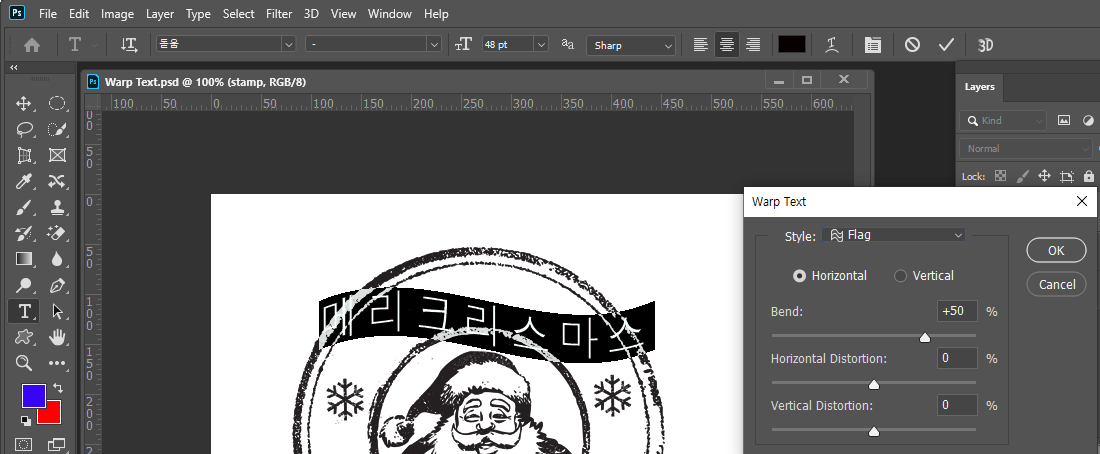Image resolution: width=1100 pixels, height=454 pixels.
Task: Right align the text
Action: pos(753,45)
